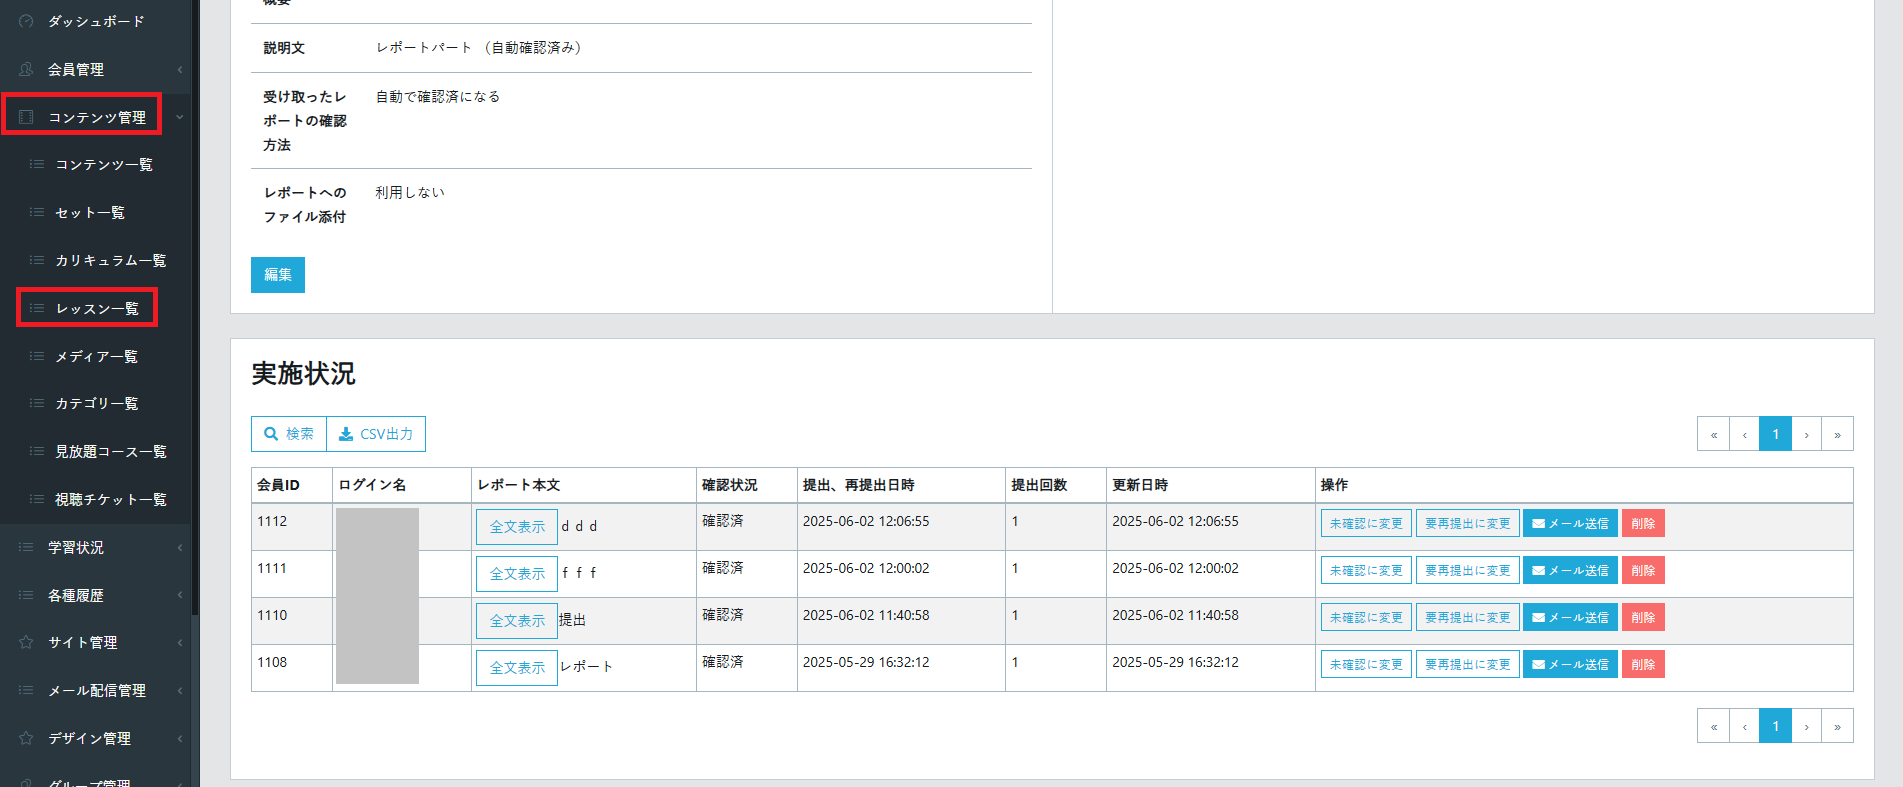This screenshot has height=787, width=1903.
Task: Click 未確認に変更 for member 1111
Action: (x=1365, y=571)
